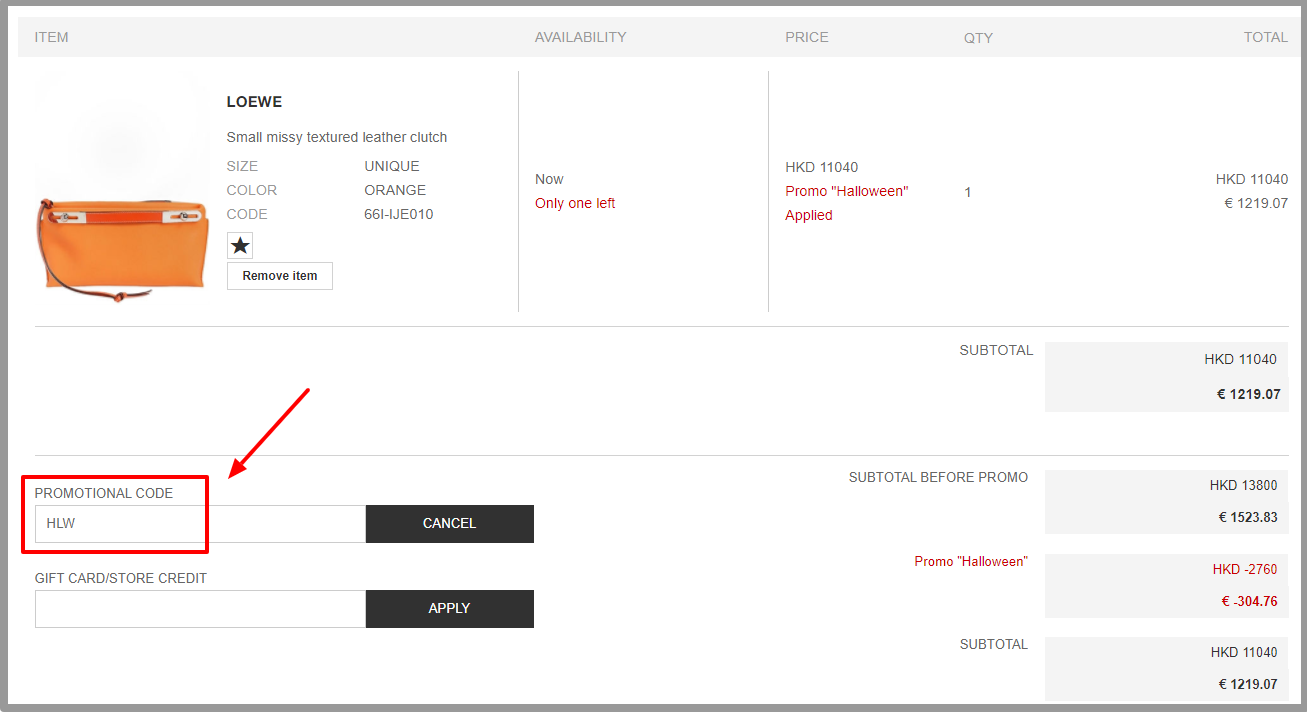Click the € 1219.07 item total in row

(x=1256, y=203)
